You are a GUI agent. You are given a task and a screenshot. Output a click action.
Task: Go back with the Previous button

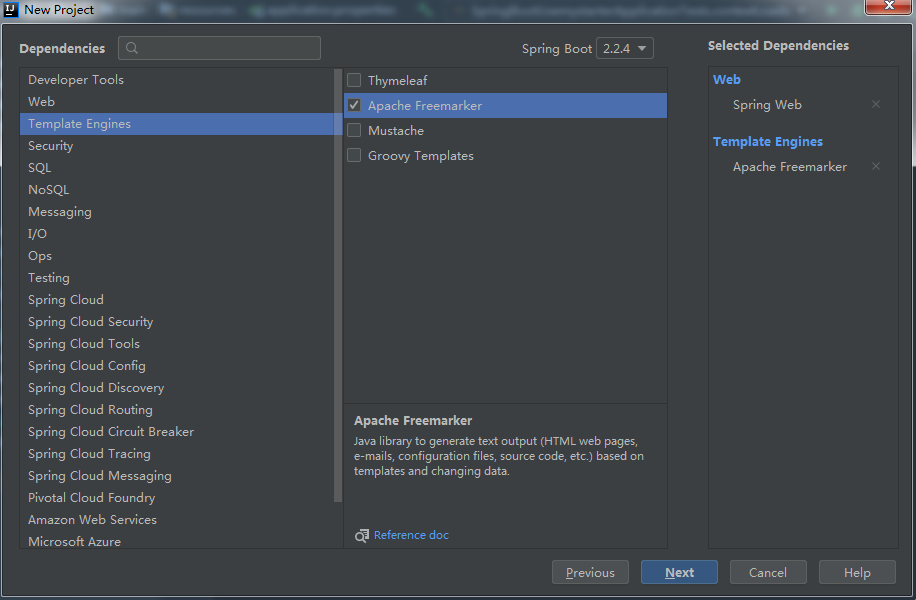pos(590,572)
